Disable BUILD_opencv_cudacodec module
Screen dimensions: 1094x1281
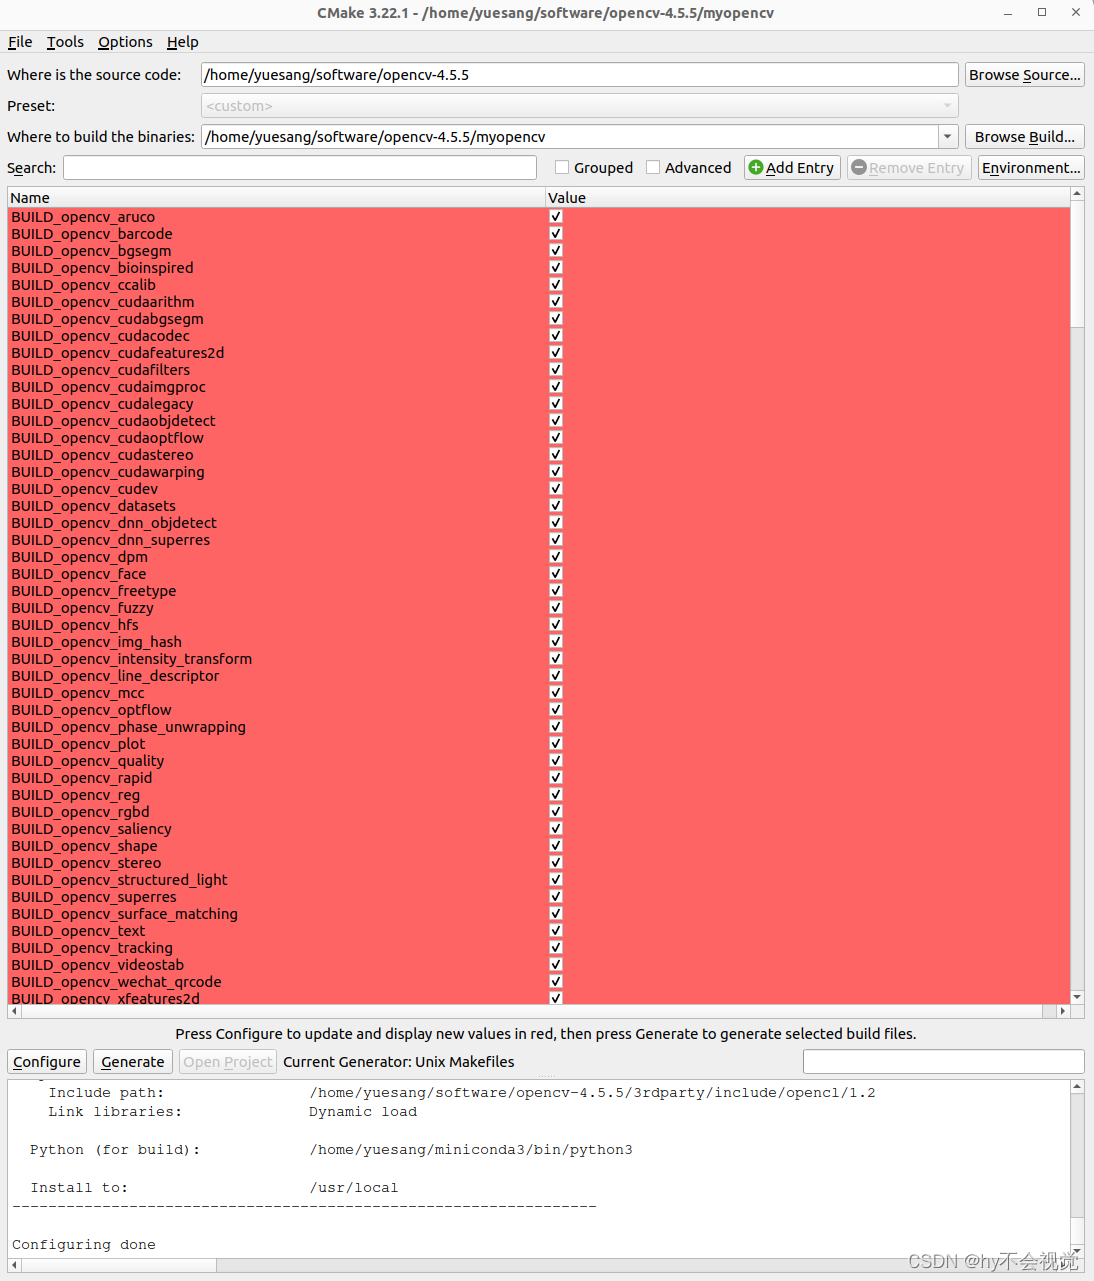[x=555, y=334]
